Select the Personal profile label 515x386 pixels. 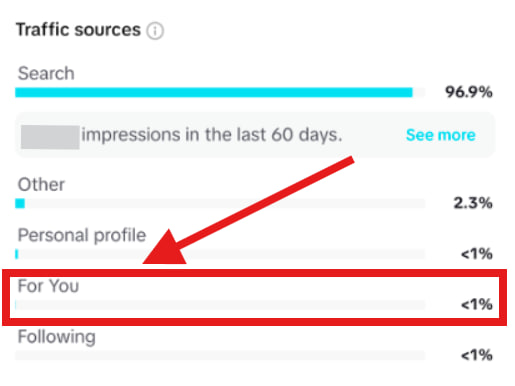tap(82, 235)
